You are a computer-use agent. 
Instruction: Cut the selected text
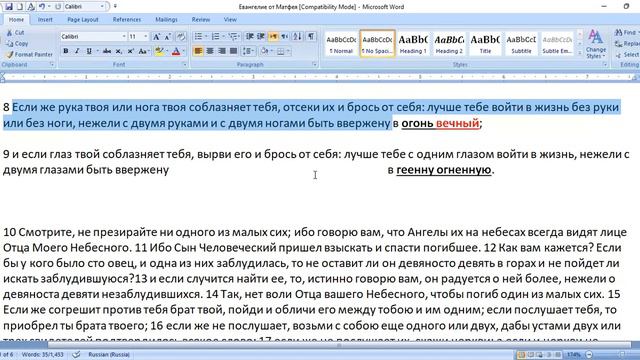coord(16,33)
